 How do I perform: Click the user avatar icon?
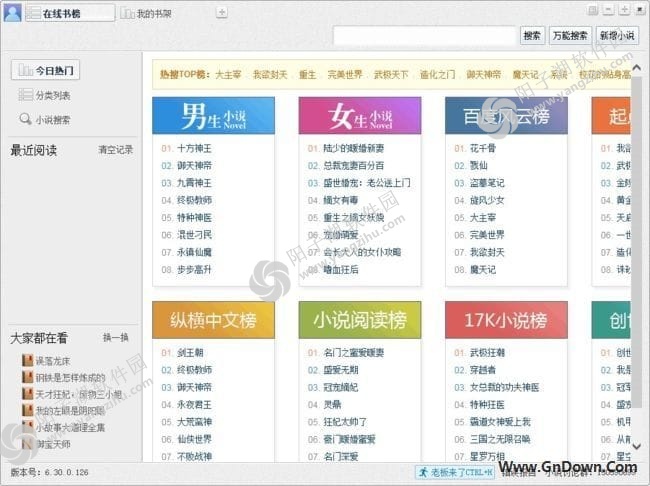(x=12, y=12)
